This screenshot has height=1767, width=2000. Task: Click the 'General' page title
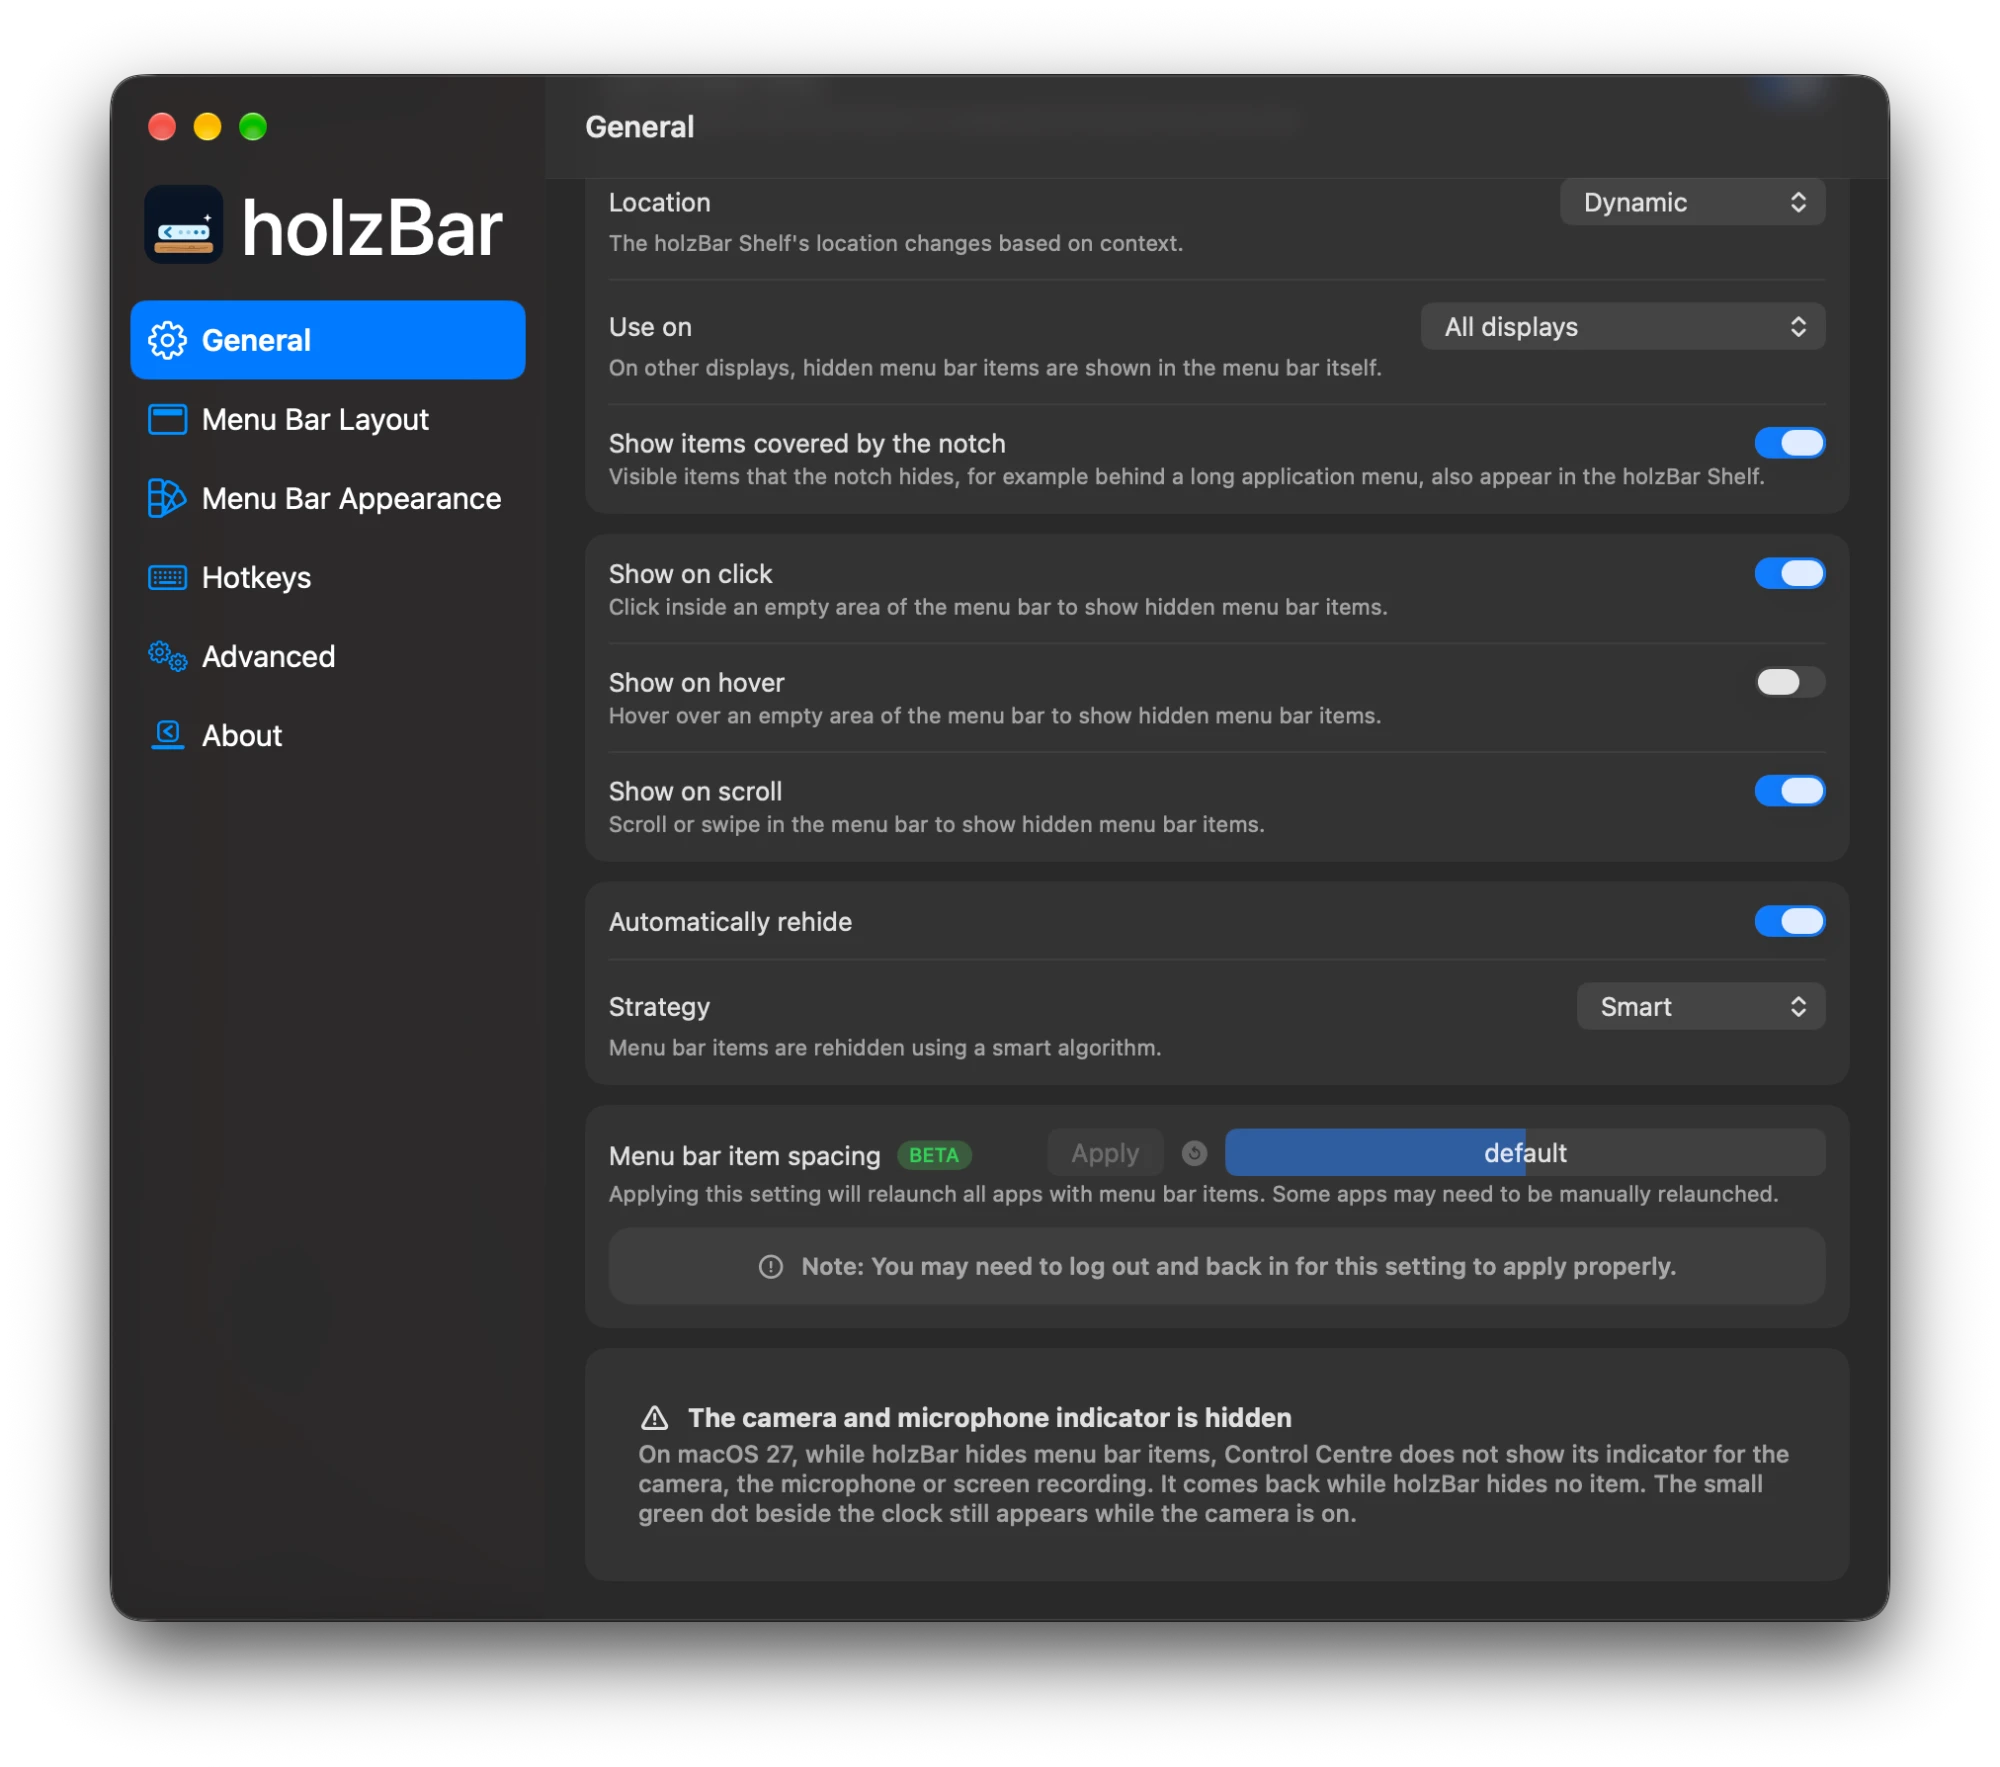pos(640,127)
